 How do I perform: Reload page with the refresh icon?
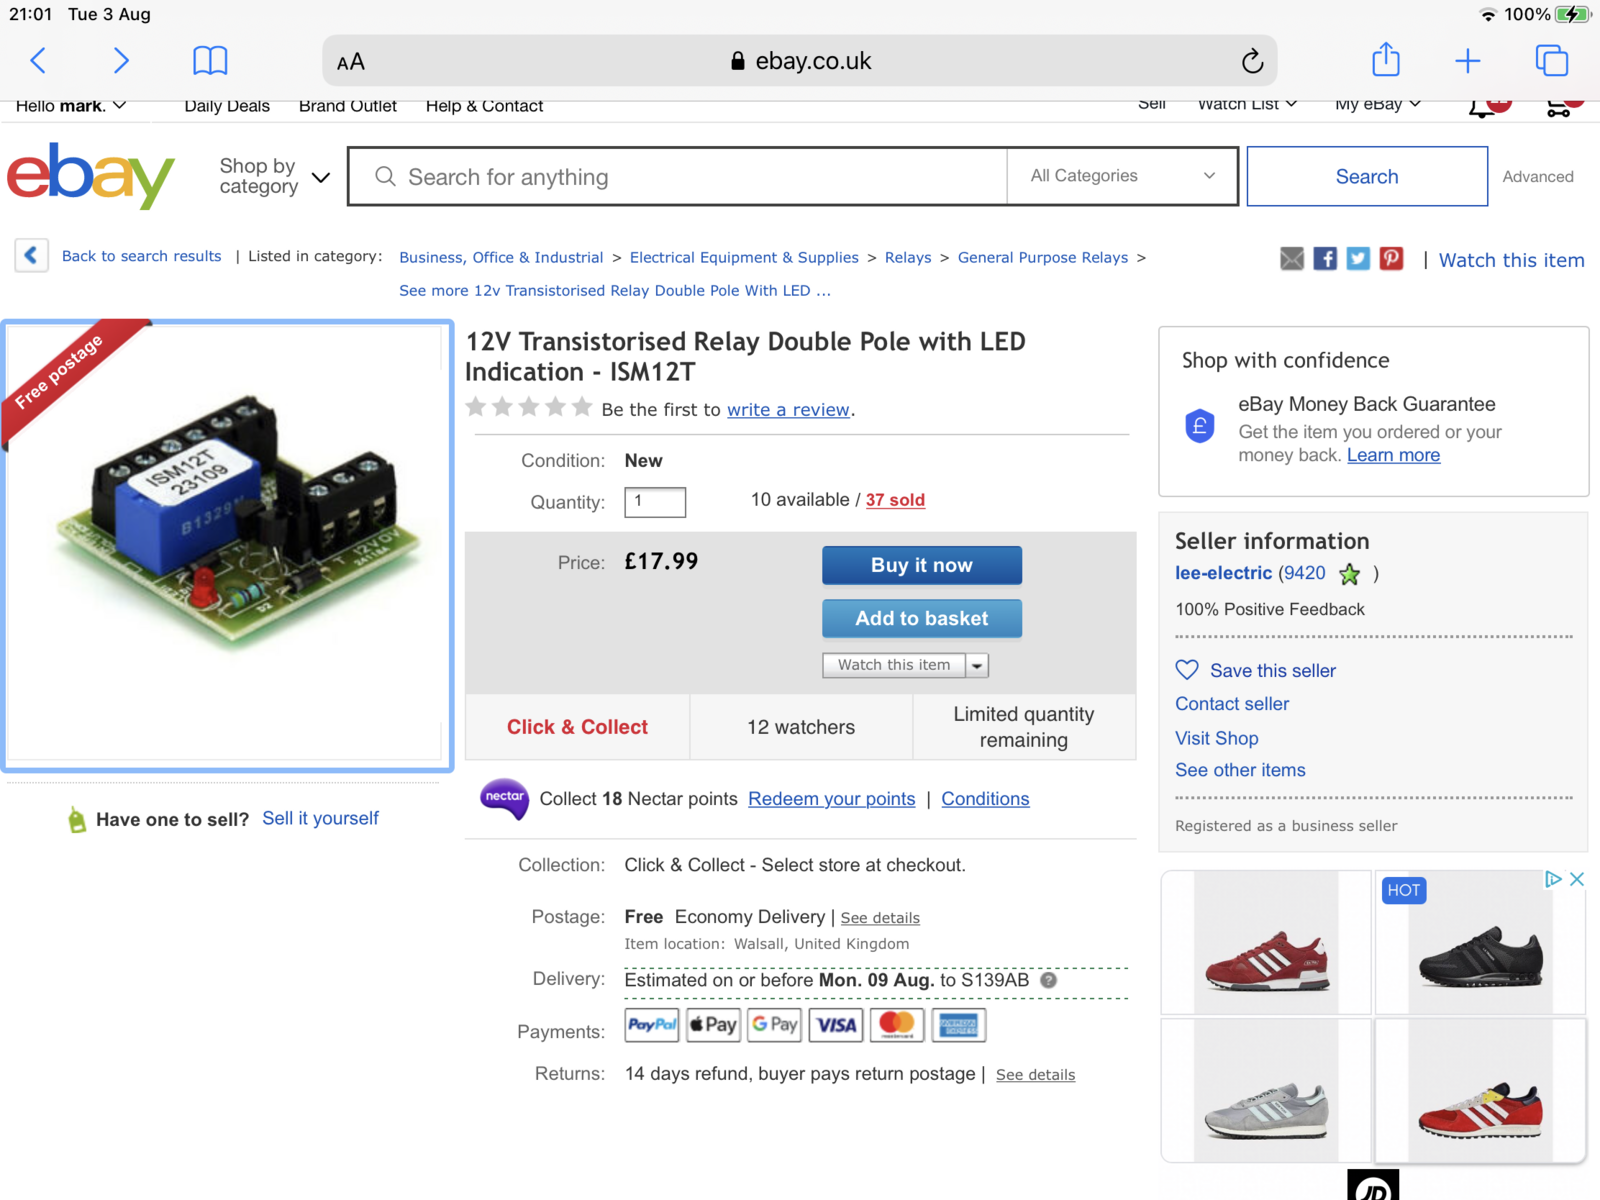click(1252, 61)
